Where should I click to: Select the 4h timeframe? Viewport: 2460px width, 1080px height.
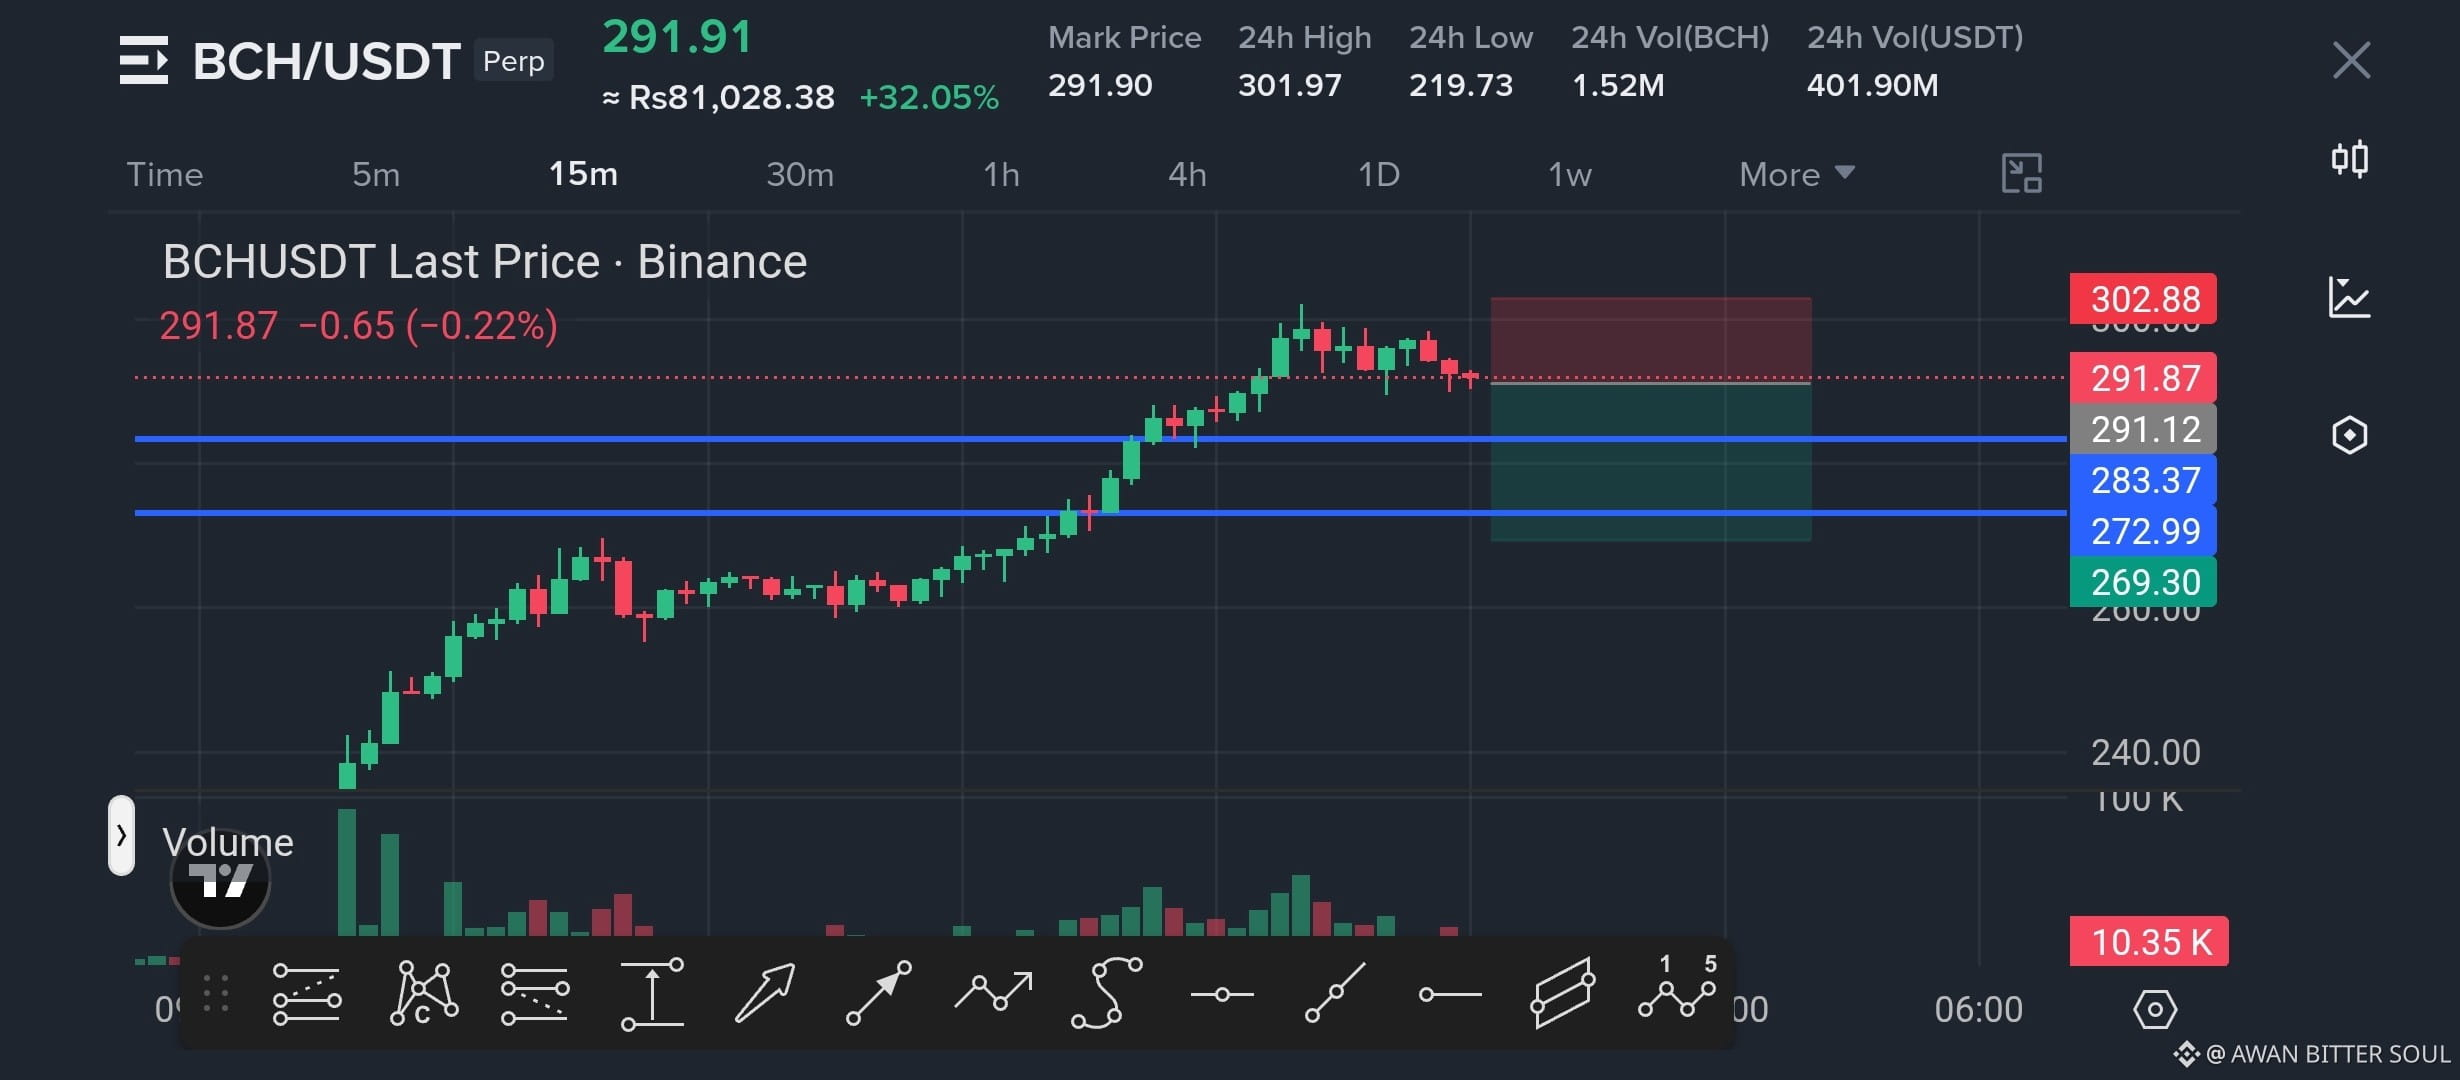1187,174
